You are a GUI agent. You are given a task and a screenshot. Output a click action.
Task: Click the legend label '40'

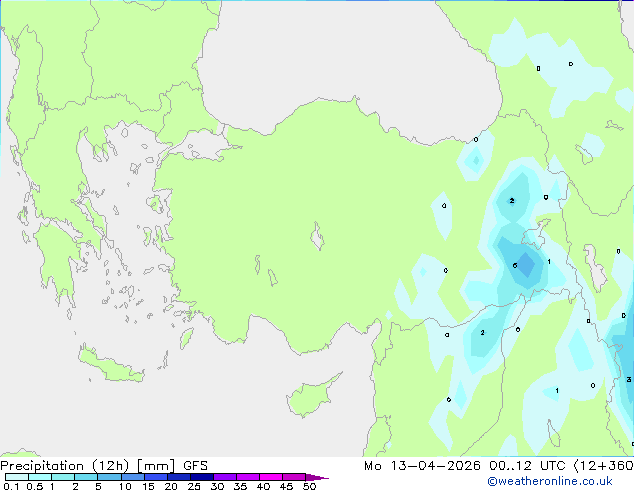tap(263, 486)
